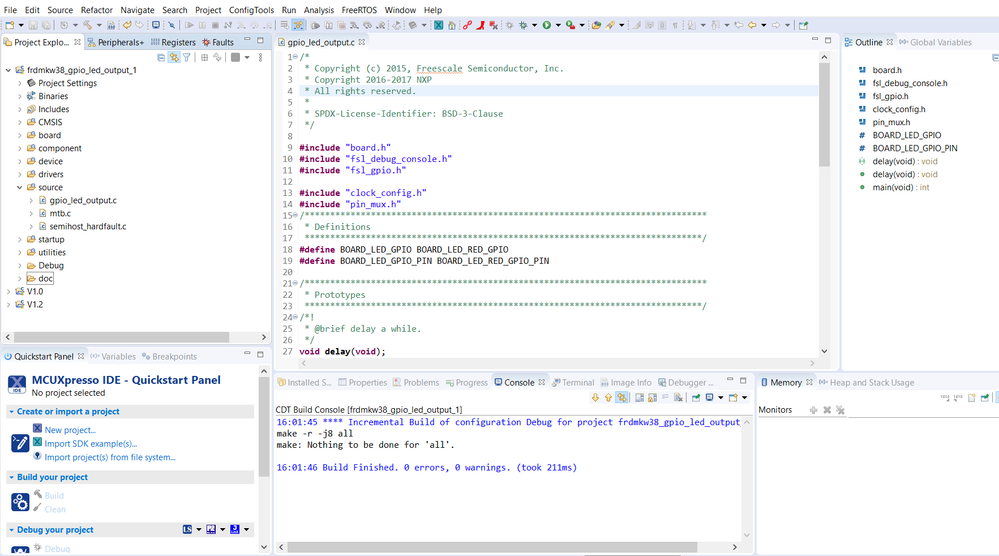Click the Add Memory Monitor plus icon

click(x=814, y=410)
